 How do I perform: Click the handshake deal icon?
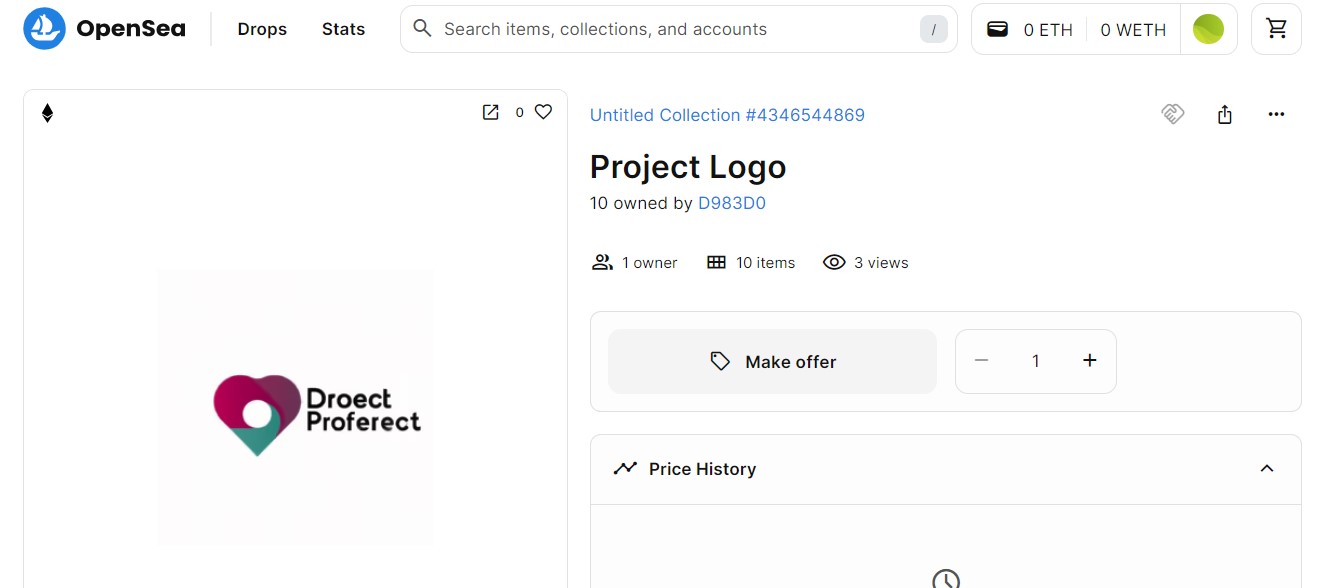[x=1173, y=114]
